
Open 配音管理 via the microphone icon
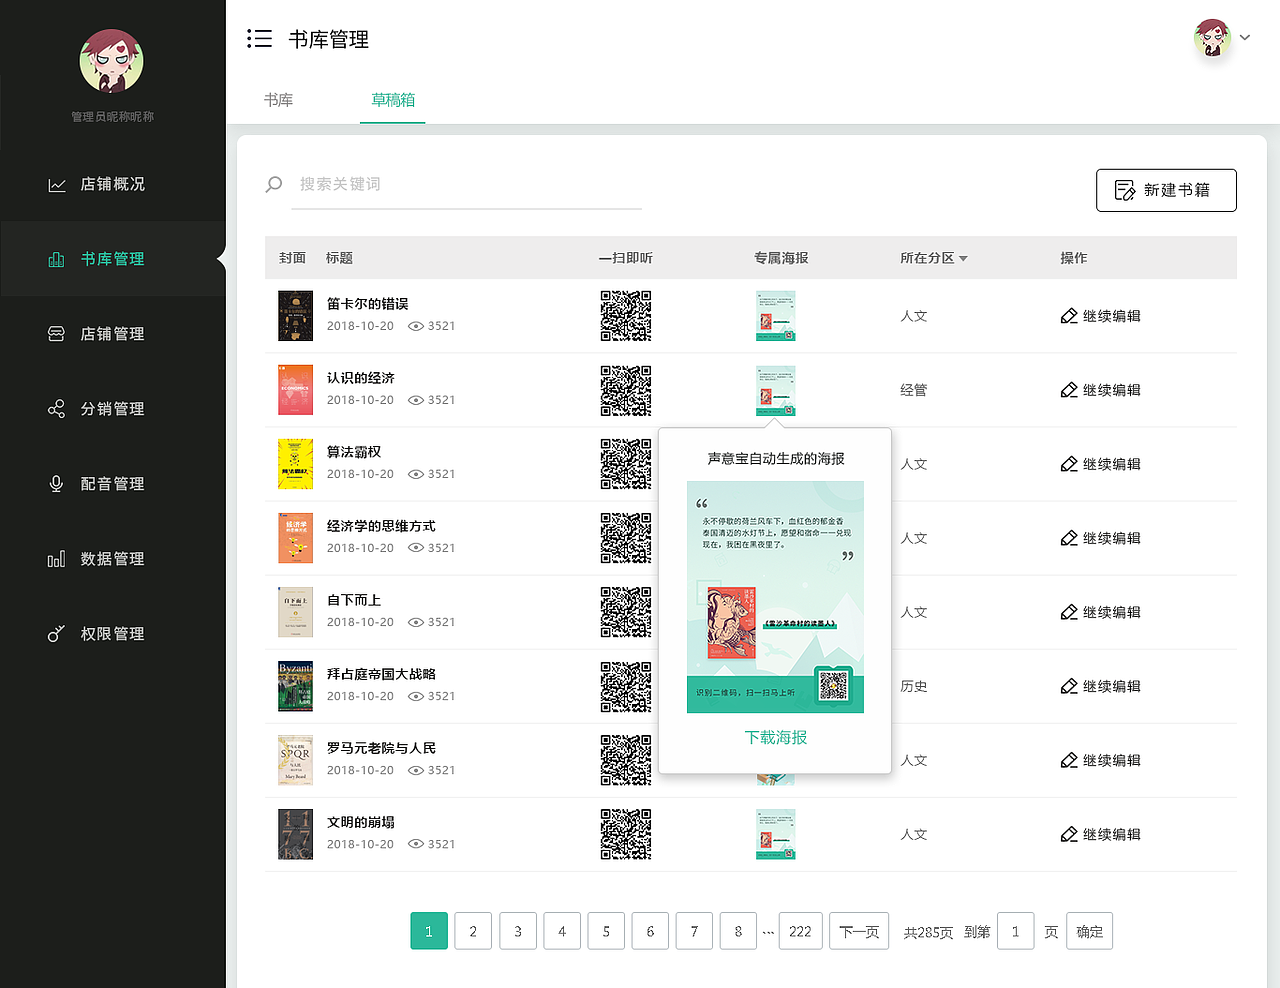(x=56, y=483)
